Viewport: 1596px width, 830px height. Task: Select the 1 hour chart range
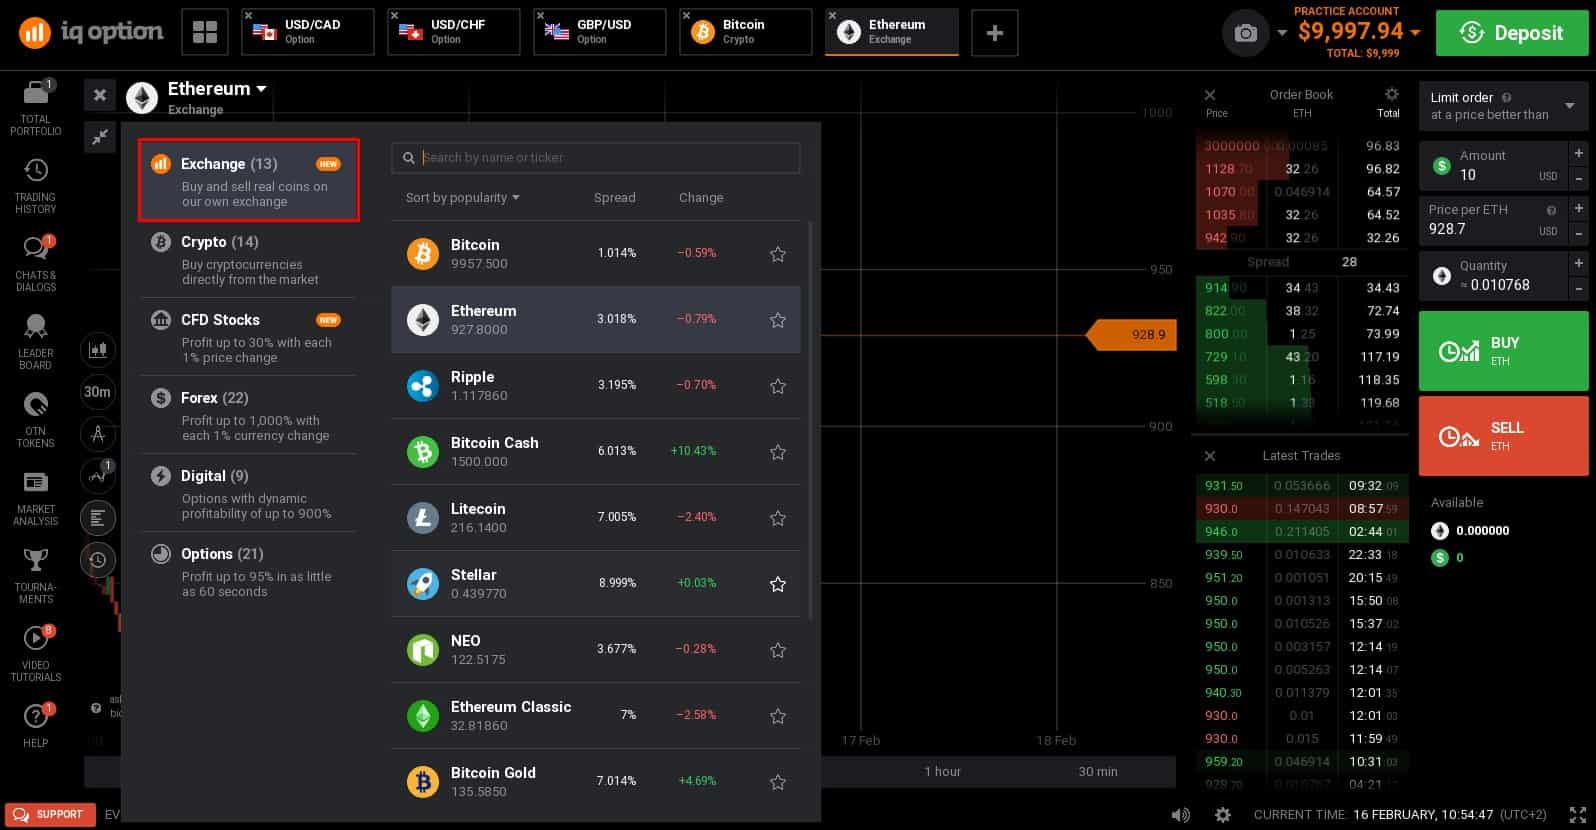point(942,771)
